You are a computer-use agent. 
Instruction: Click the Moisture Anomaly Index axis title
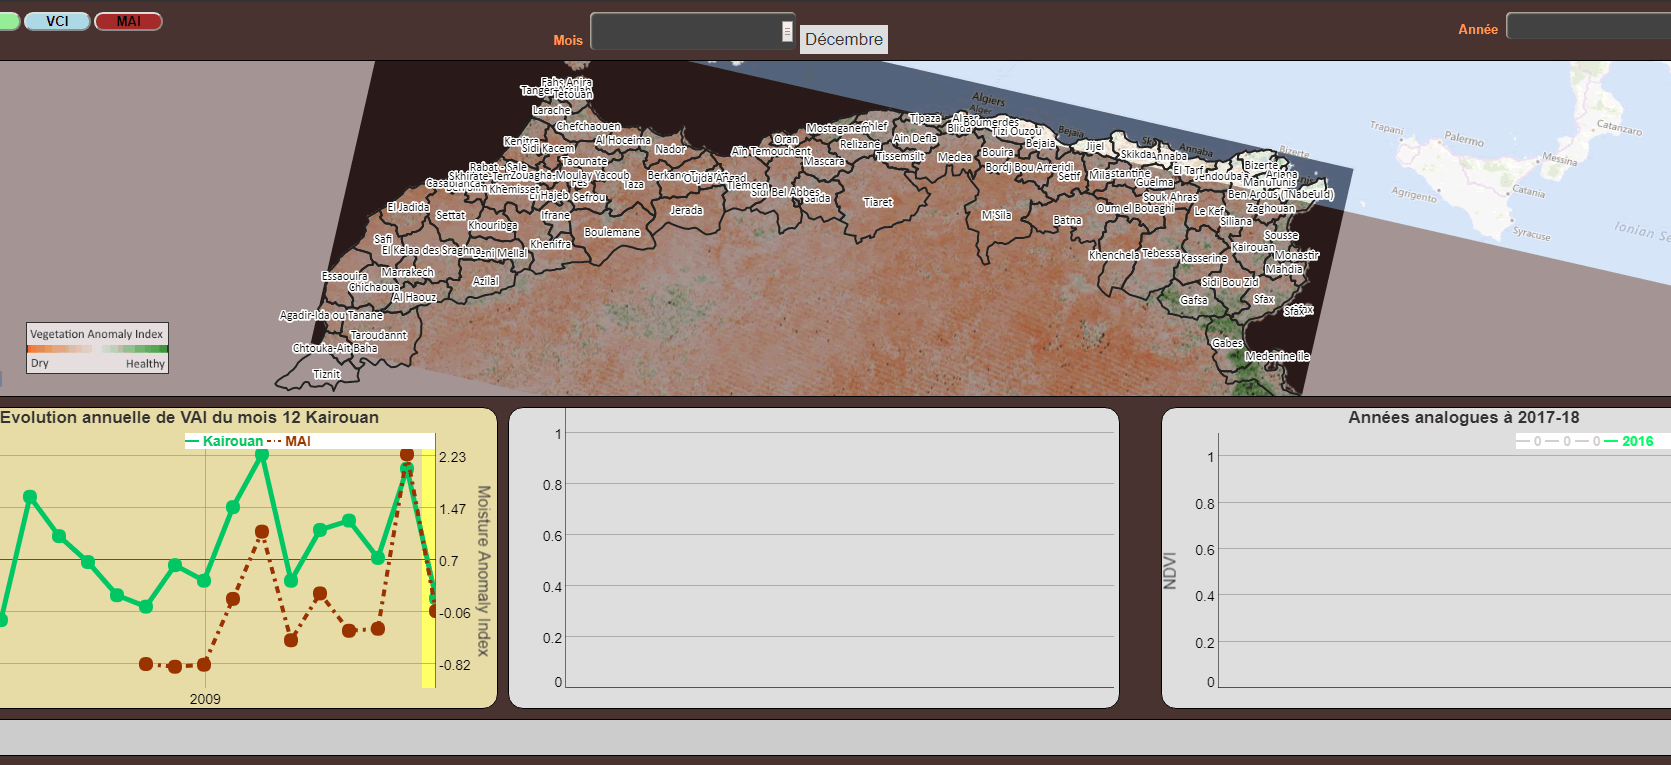(483, 571)
